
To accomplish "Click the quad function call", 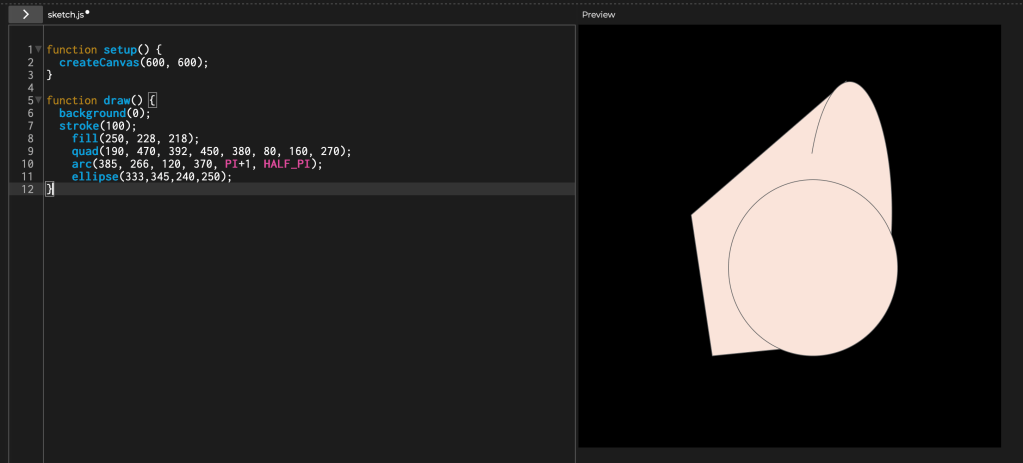I will coord(85,151).
